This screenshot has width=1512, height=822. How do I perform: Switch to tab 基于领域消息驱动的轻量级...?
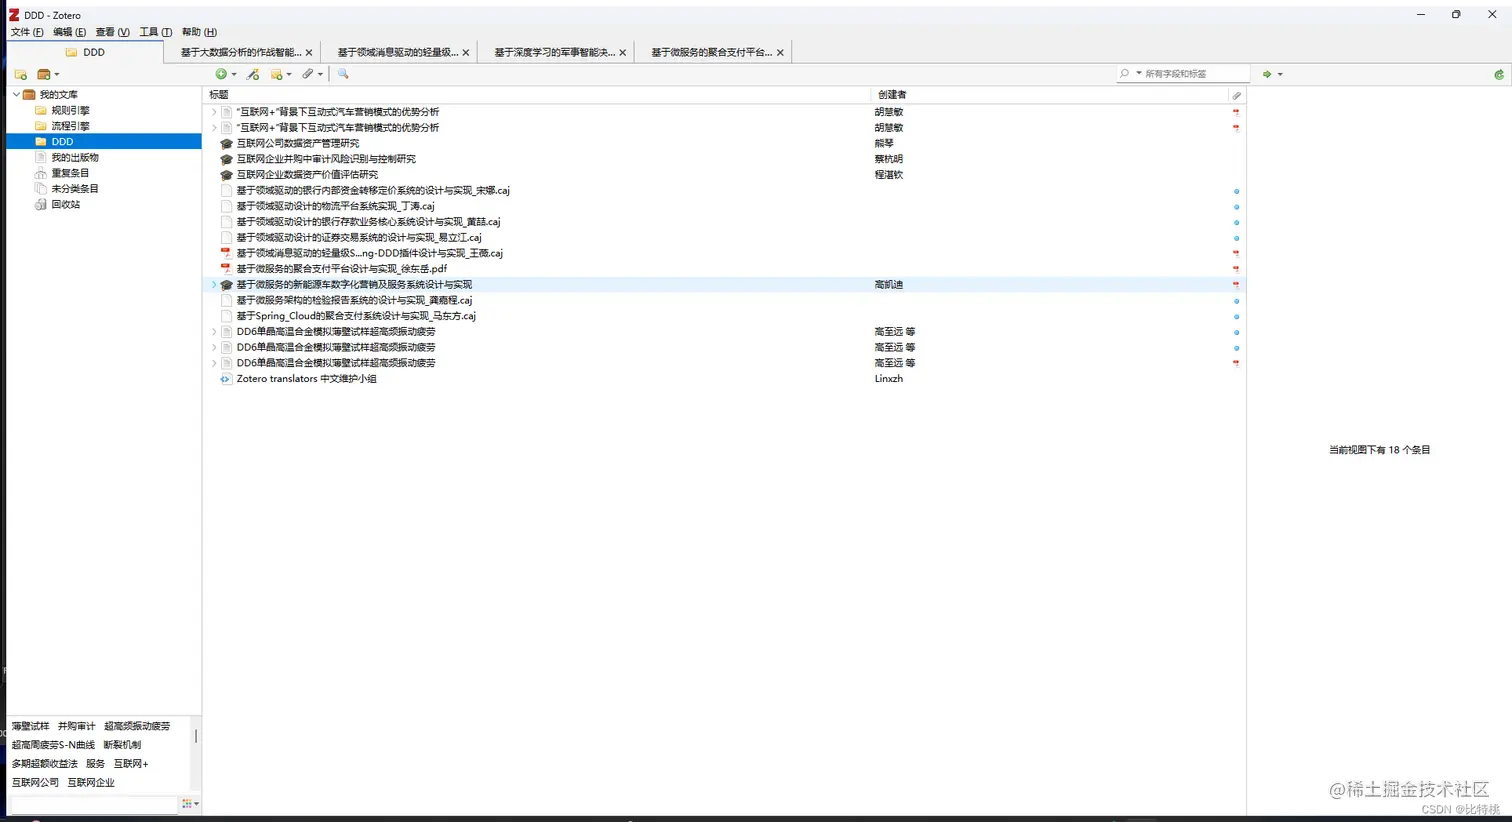(398, 52)
